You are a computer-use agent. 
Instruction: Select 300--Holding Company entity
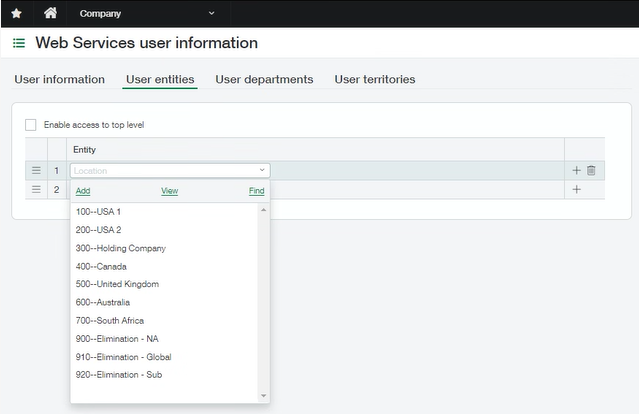[164, 248]
